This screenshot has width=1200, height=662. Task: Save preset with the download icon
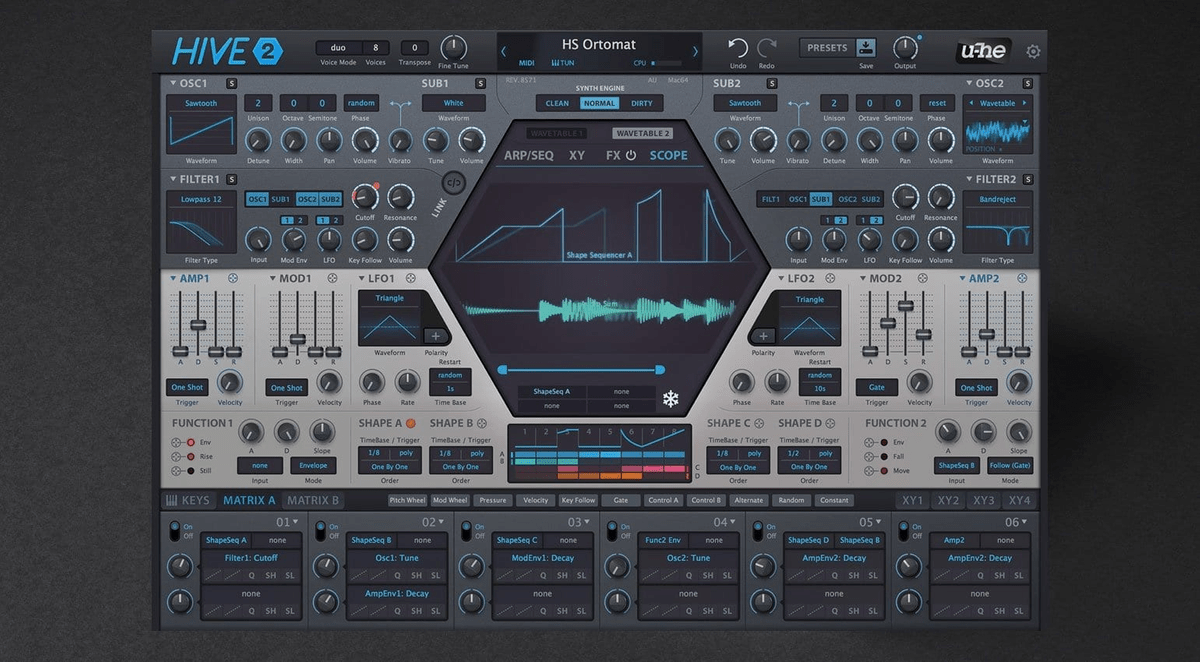coord(866,47)
